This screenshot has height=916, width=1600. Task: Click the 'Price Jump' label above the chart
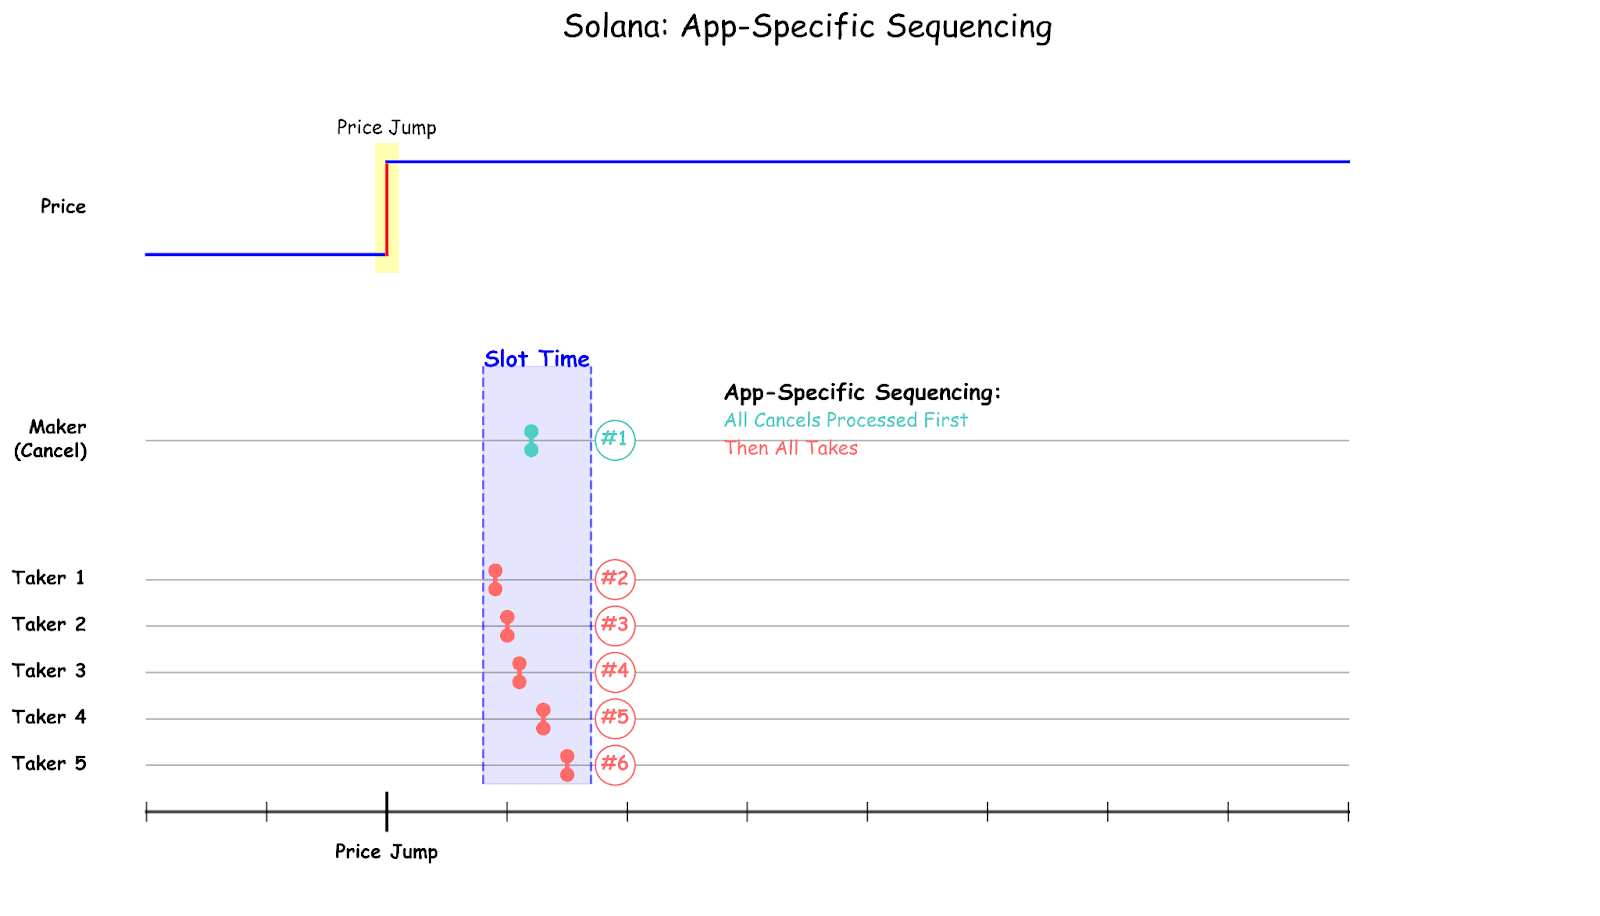pyautogui.click(x=386, y=128)
